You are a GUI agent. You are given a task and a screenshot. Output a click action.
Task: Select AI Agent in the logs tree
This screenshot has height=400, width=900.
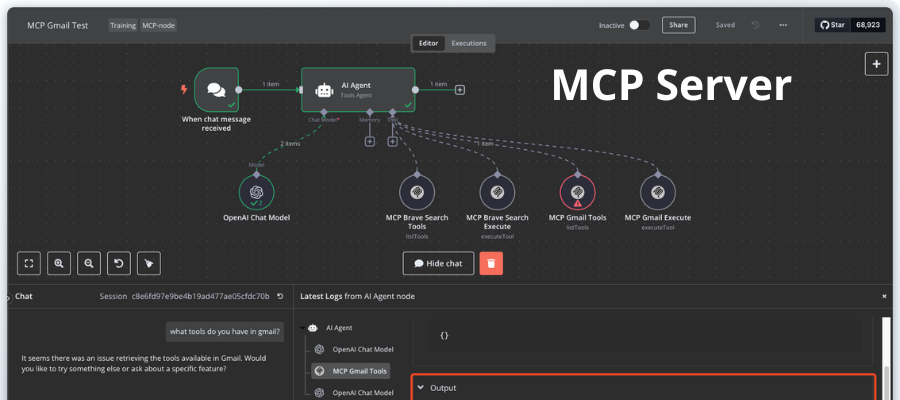[x=339, y=328]
